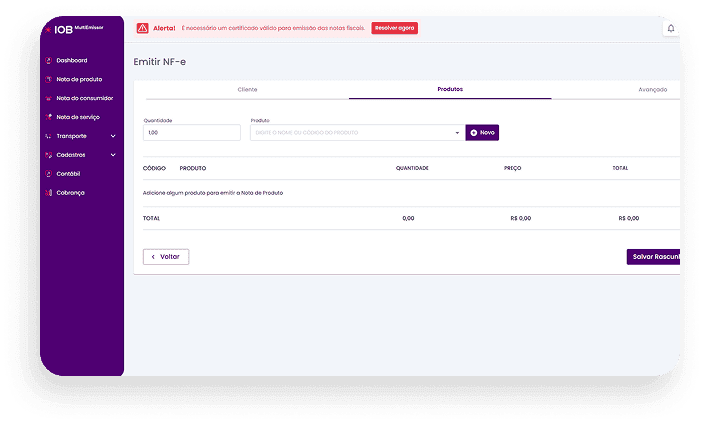Click the Transporte sidebar icon
Screen dimensions: 704x424
tap(48, 136)
